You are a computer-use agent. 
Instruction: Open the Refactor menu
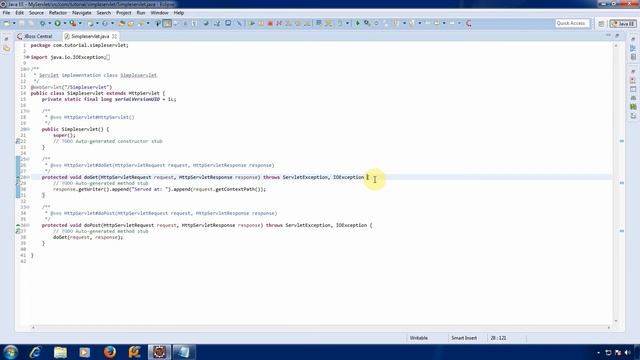[58, 13]
